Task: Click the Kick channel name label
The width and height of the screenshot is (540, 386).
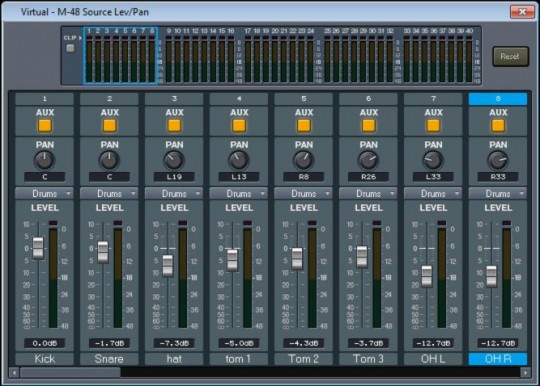Action: tap(44, 359)
